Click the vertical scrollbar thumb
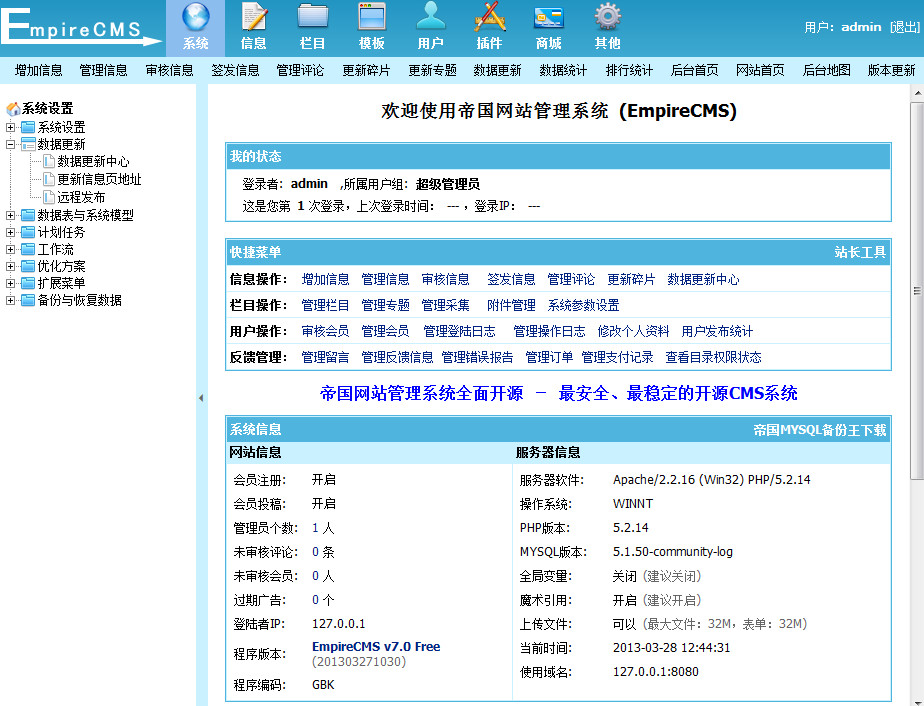Viewport: 924px width, 706px height. (x=917, y=291)
